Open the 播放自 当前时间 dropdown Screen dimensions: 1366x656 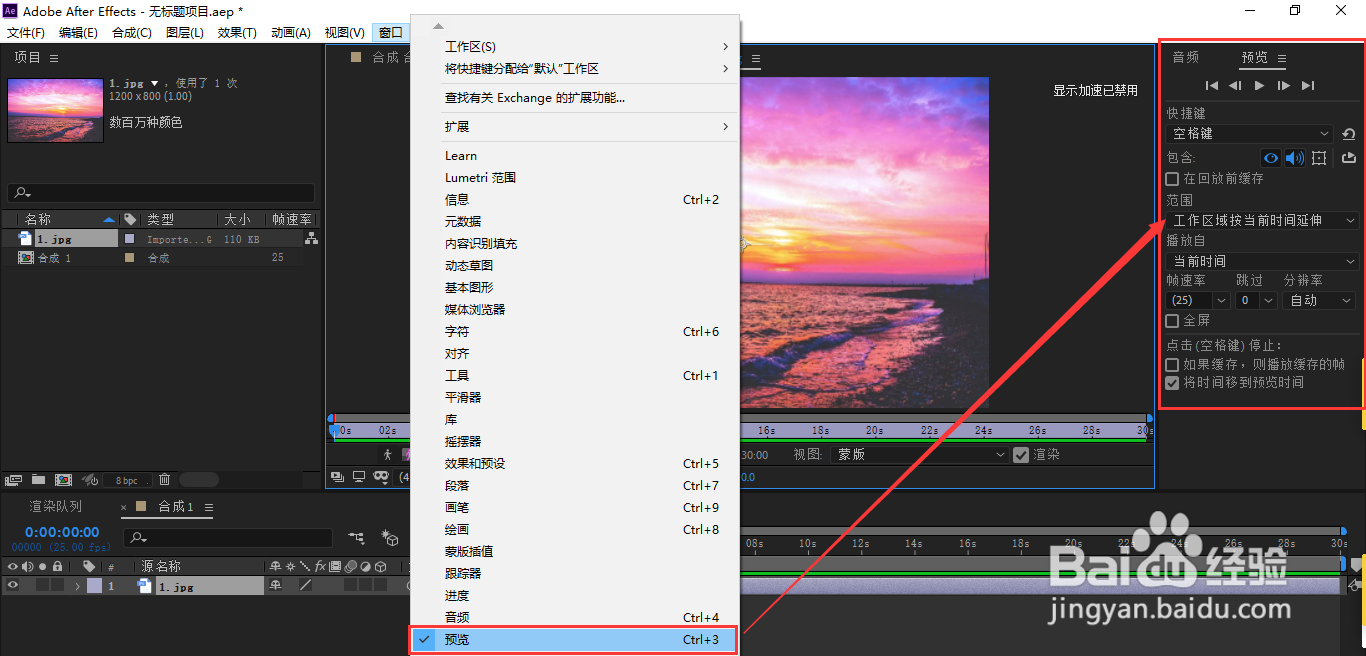[1260, 261]
